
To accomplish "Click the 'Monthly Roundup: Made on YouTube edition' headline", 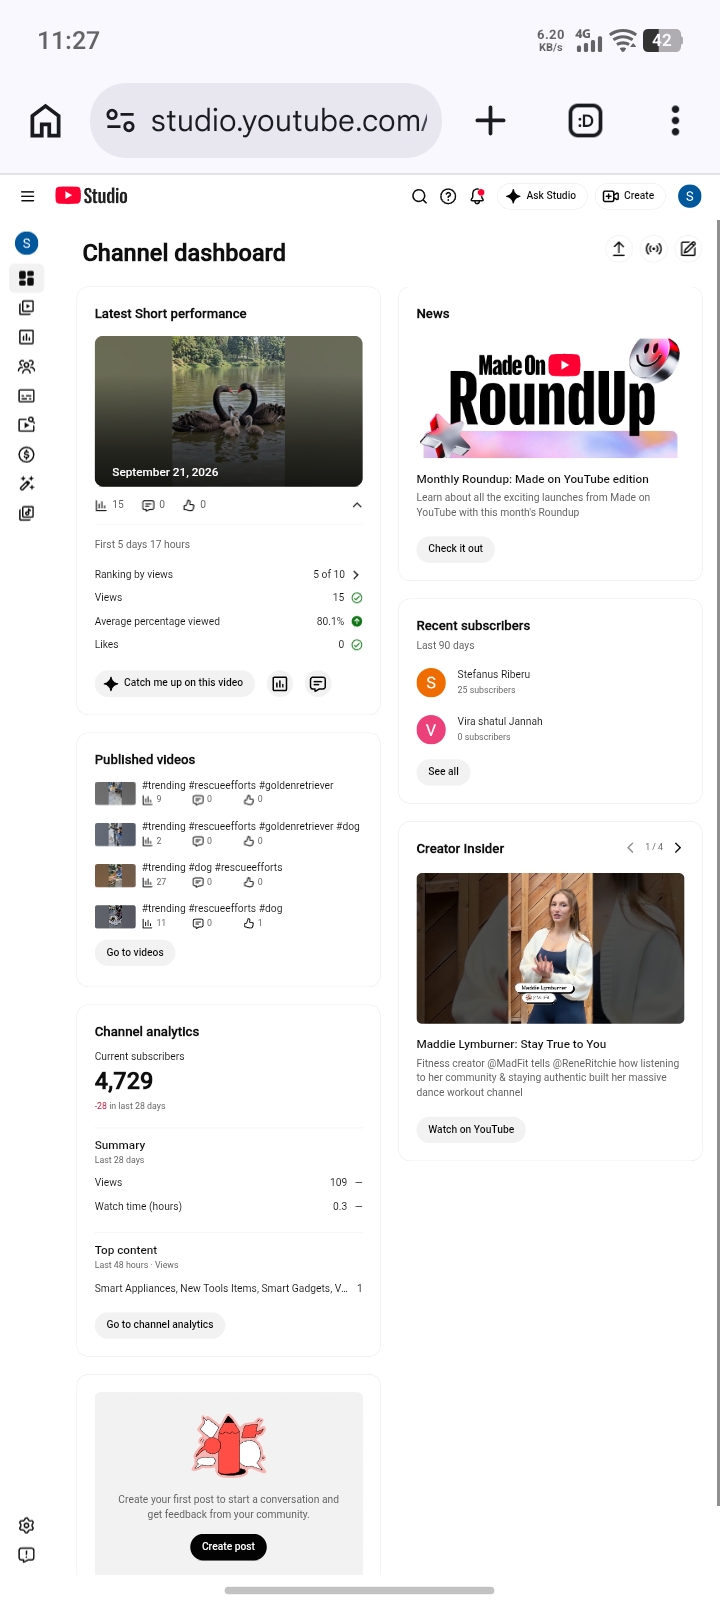I will pyautogui.click(x=532, y=480).
